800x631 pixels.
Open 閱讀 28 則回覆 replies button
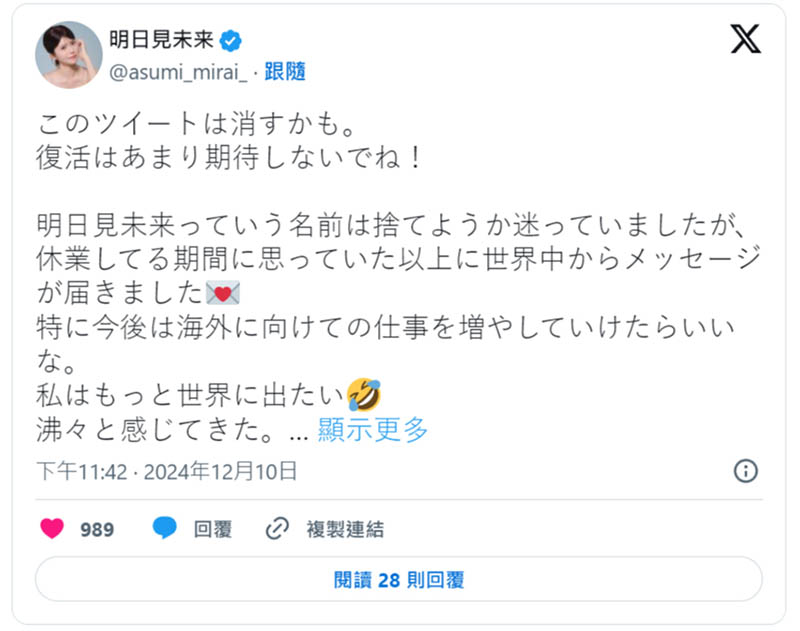399,579
